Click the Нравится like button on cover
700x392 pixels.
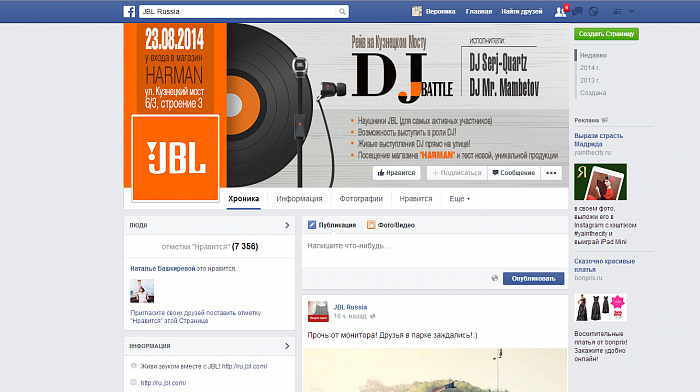coord(396,173)
